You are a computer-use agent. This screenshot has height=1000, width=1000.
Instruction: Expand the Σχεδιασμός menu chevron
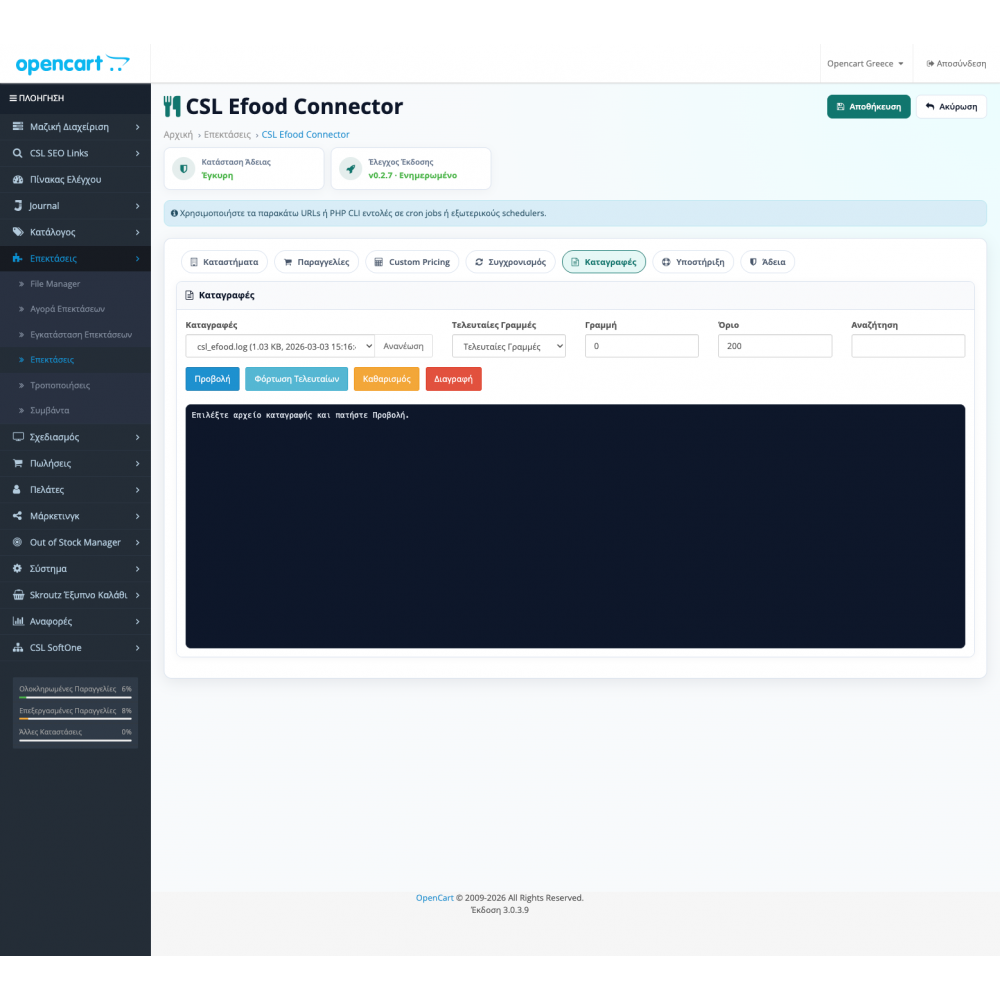click(137, 437)
